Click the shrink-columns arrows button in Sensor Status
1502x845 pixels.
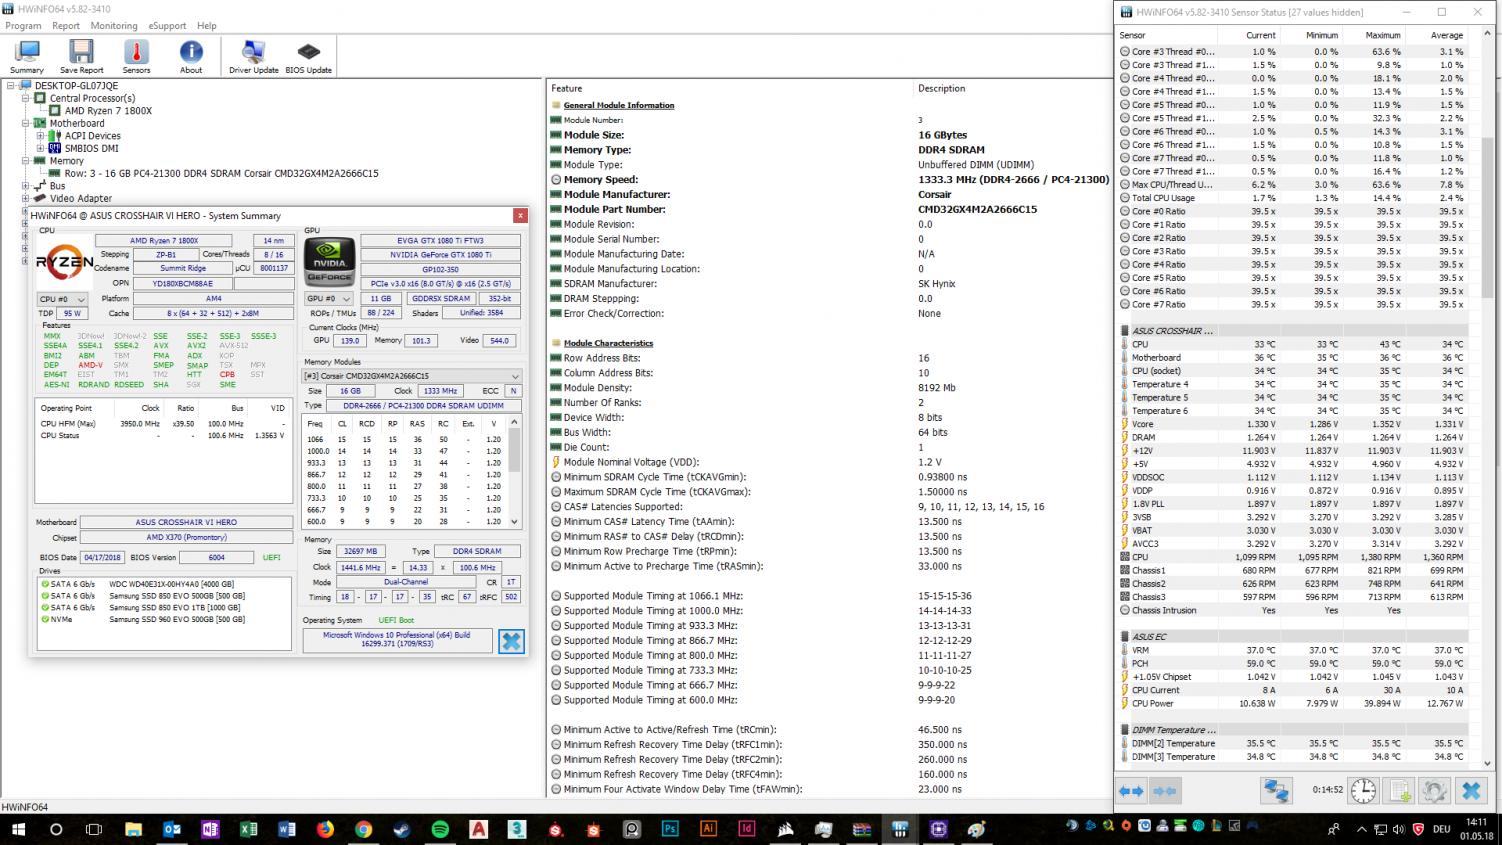[1164, 791]
